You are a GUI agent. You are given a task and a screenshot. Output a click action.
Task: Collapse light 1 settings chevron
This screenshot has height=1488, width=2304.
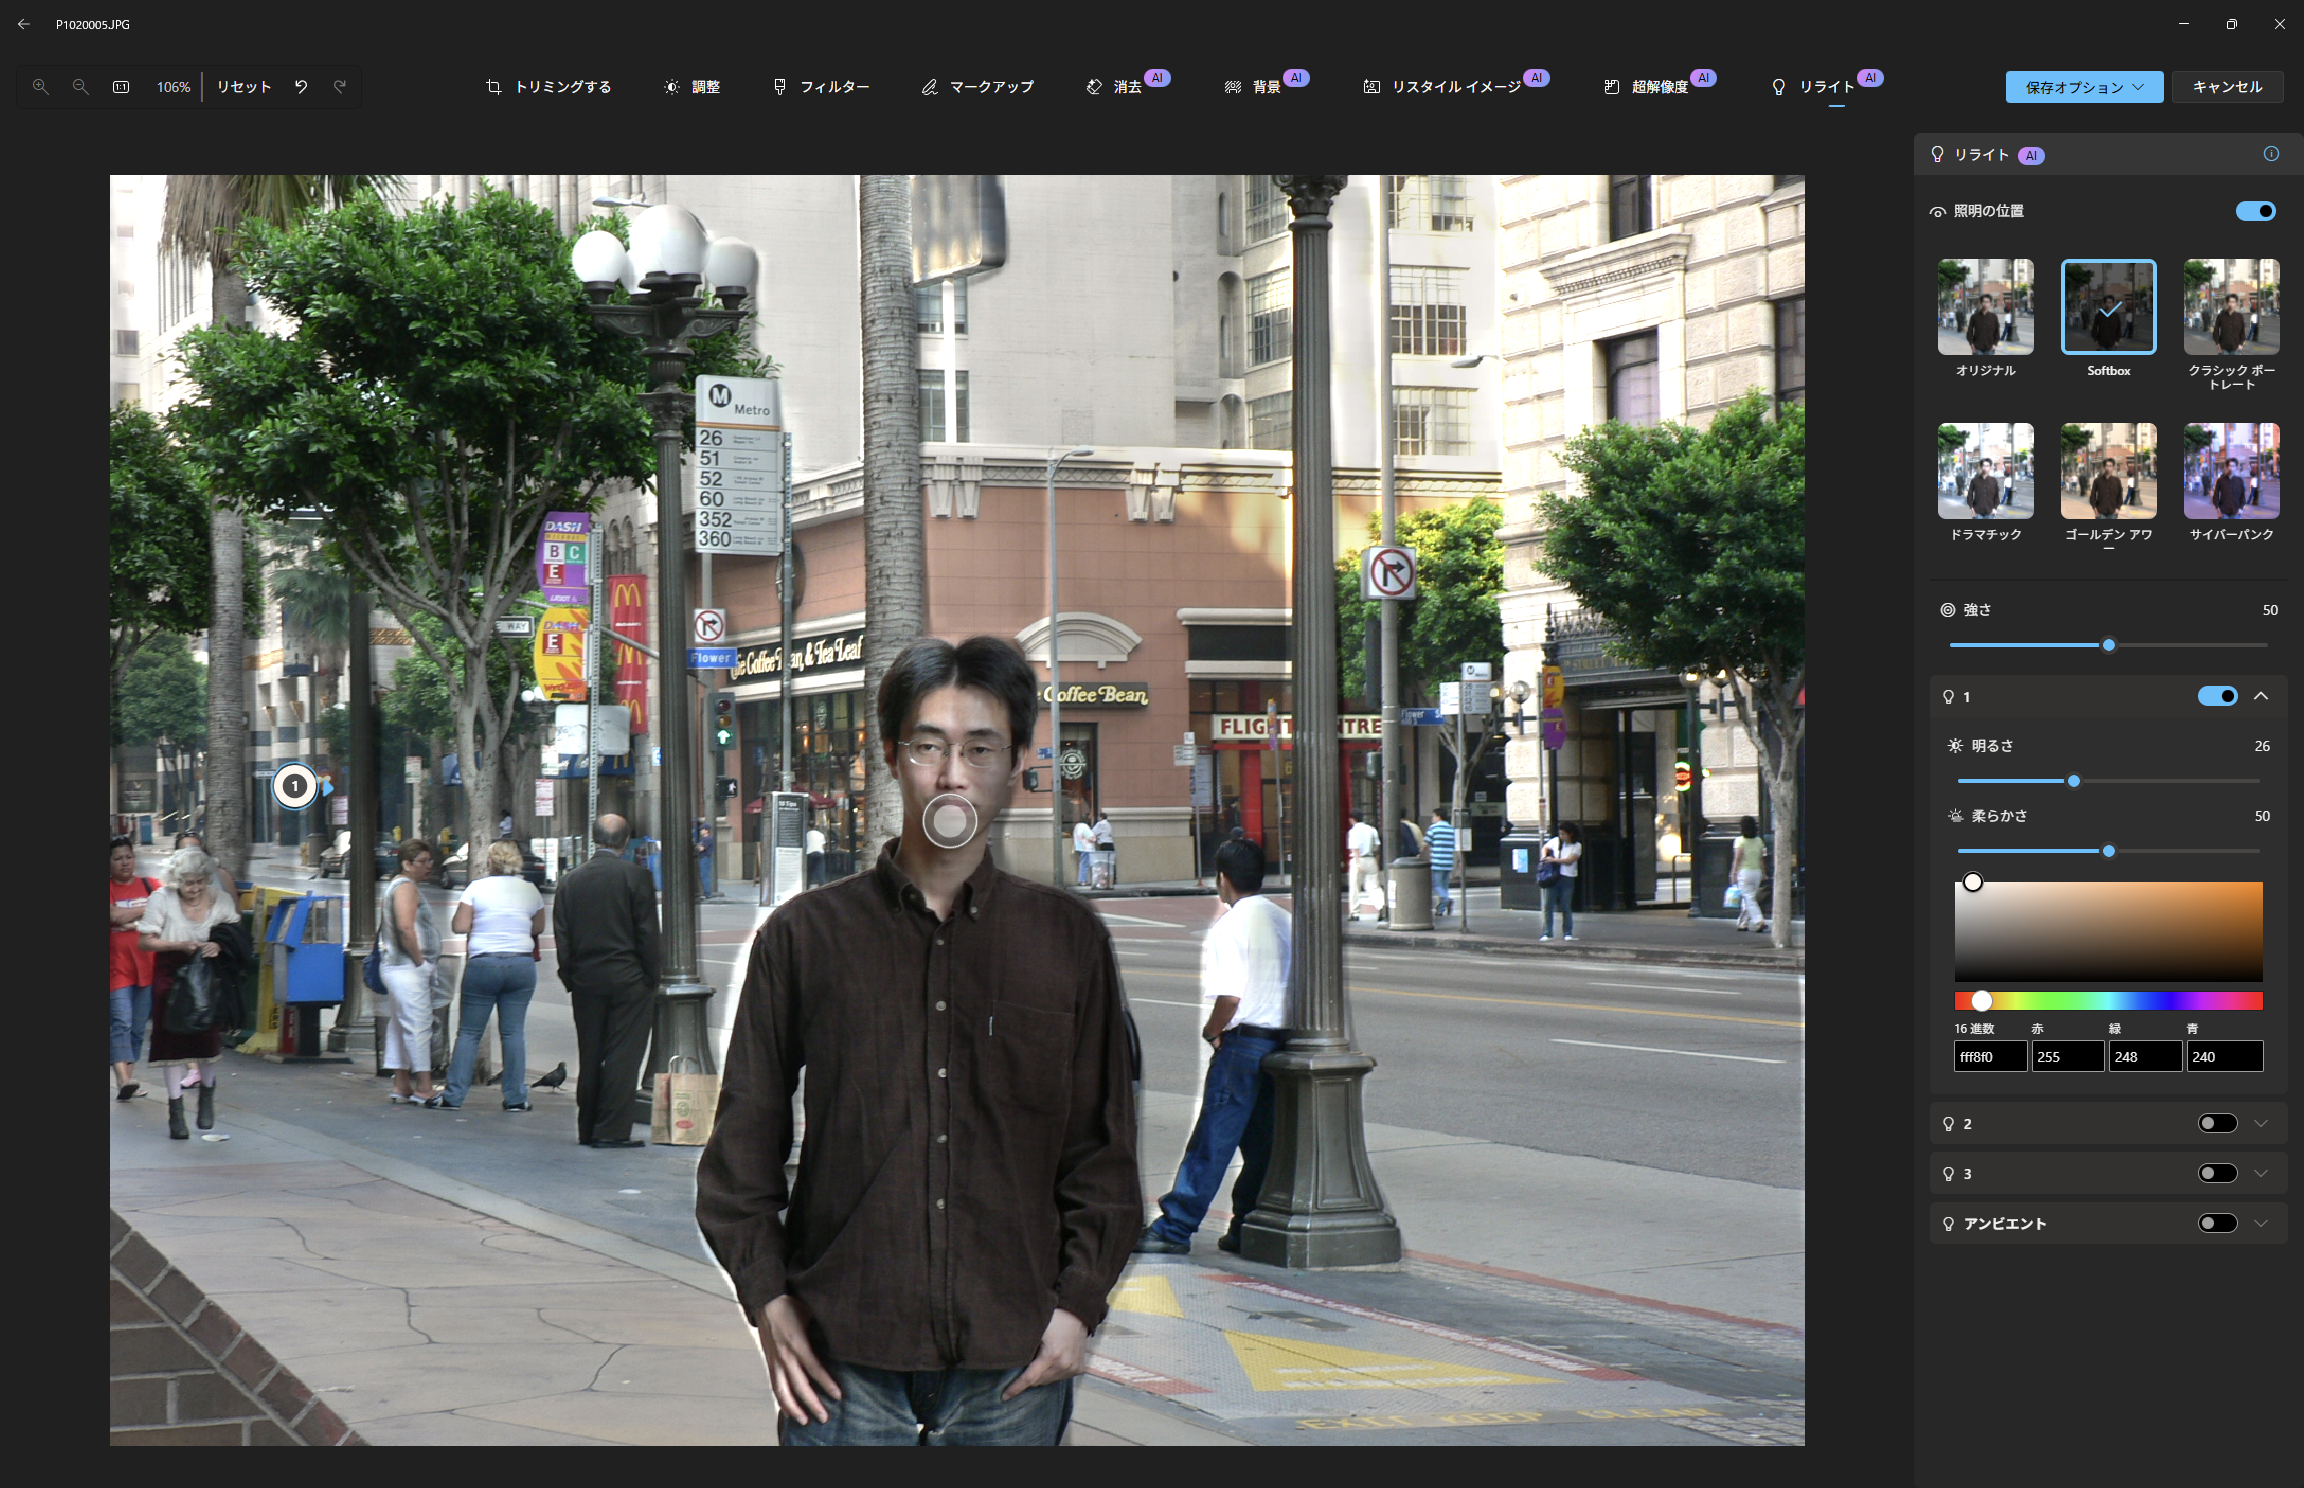(2261, 696)
